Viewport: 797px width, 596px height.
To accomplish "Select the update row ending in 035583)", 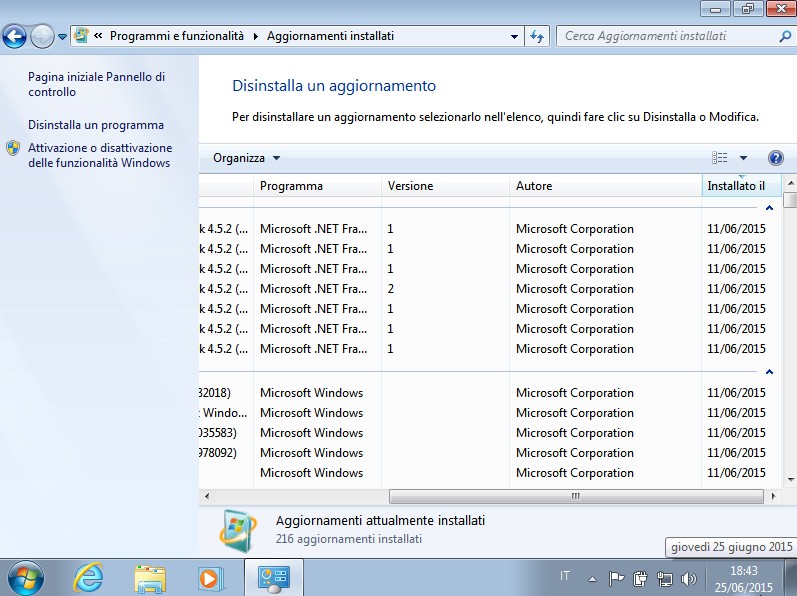I will click(488, 433).
